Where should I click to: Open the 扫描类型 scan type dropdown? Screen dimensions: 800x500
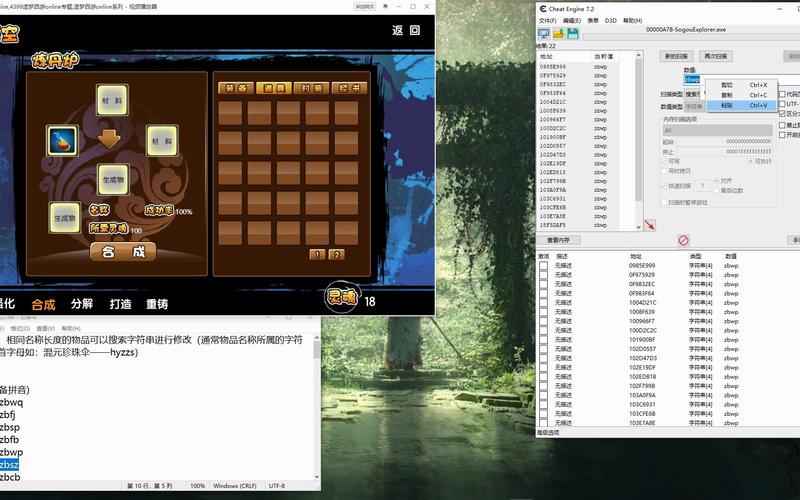coord(693,94)
